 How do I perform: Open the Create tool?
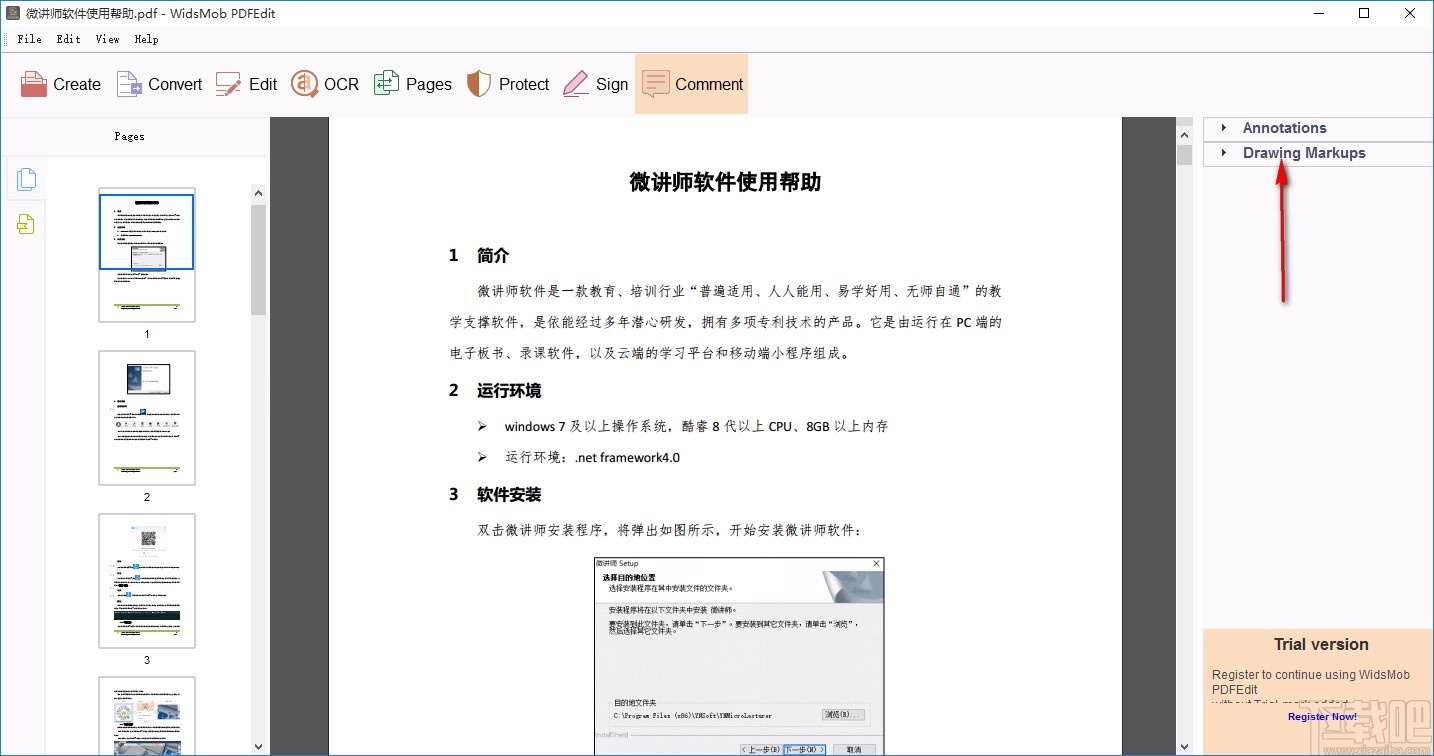coord(60,84)
